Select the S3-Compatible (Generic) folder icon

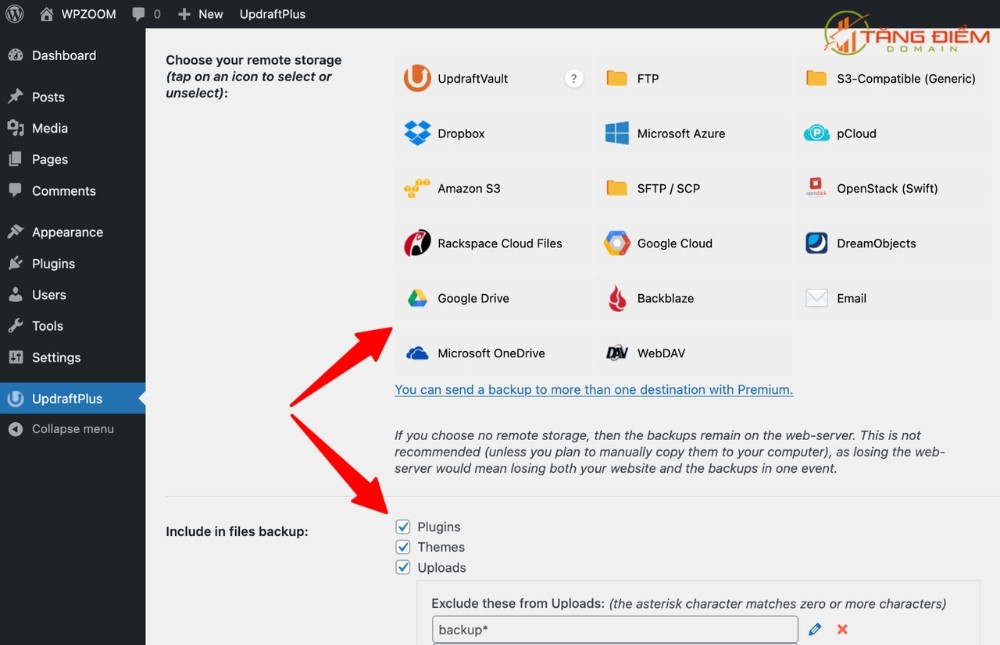click(816, 78)
